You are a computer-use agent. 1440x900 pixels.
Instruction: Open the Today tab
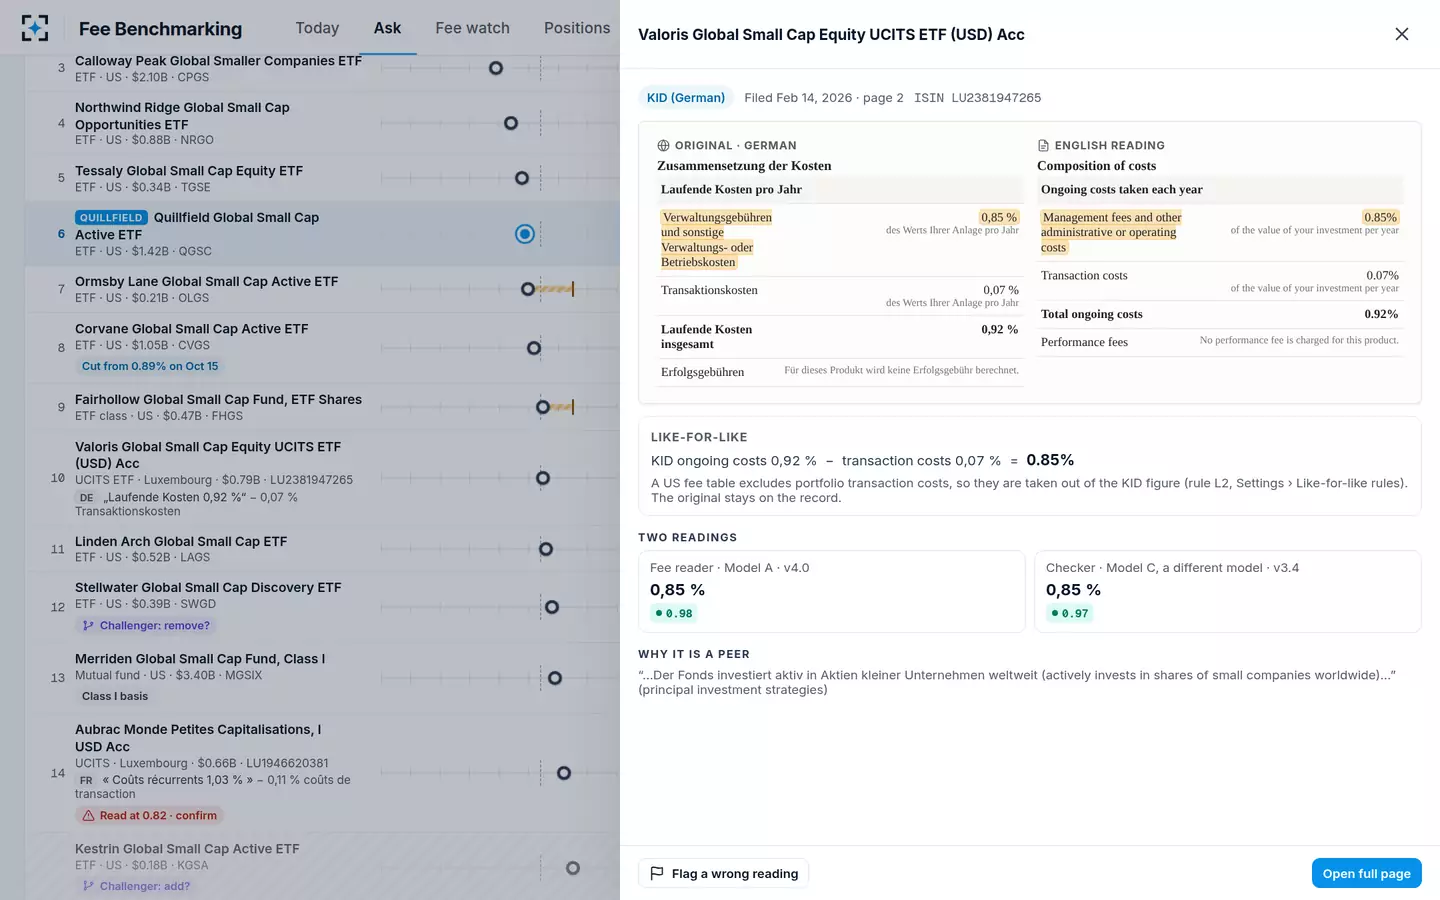pos(317,28)
